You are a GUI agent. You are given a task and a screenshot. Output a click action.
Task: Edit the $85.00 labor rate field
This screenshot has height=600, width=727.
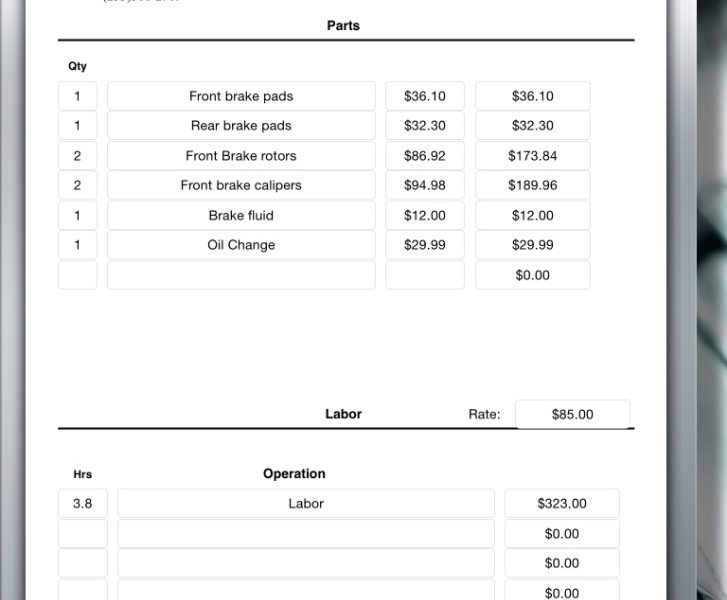click(572, 414)
